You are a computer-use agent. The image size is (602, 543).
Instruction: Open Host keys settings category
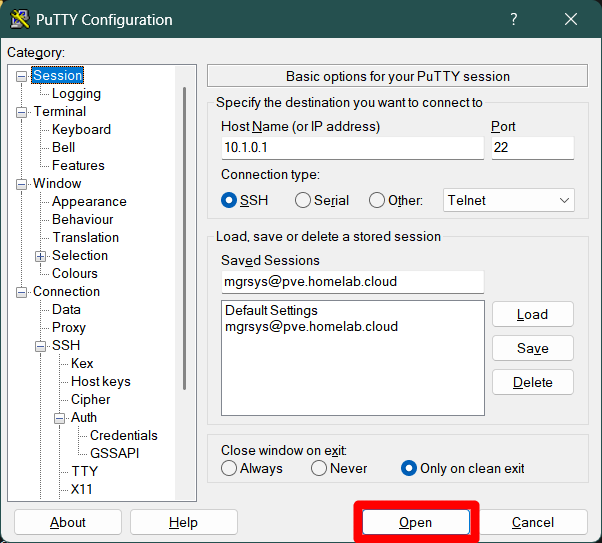(101, 381)
